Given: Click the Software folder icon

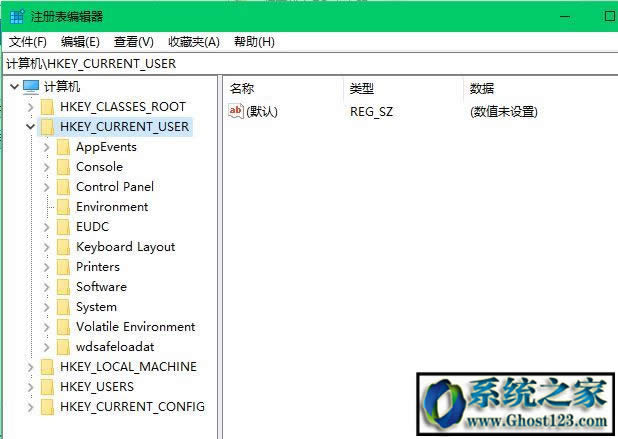Looking at the screenshot, I should [x=64, y=287].
